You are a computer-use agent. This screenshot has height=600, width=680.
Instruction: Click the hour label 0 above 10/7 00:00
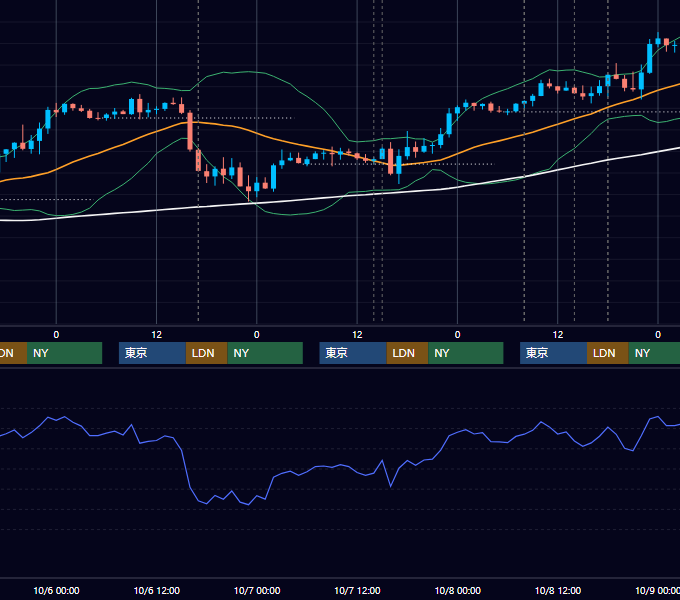click(x=257, y=335)
